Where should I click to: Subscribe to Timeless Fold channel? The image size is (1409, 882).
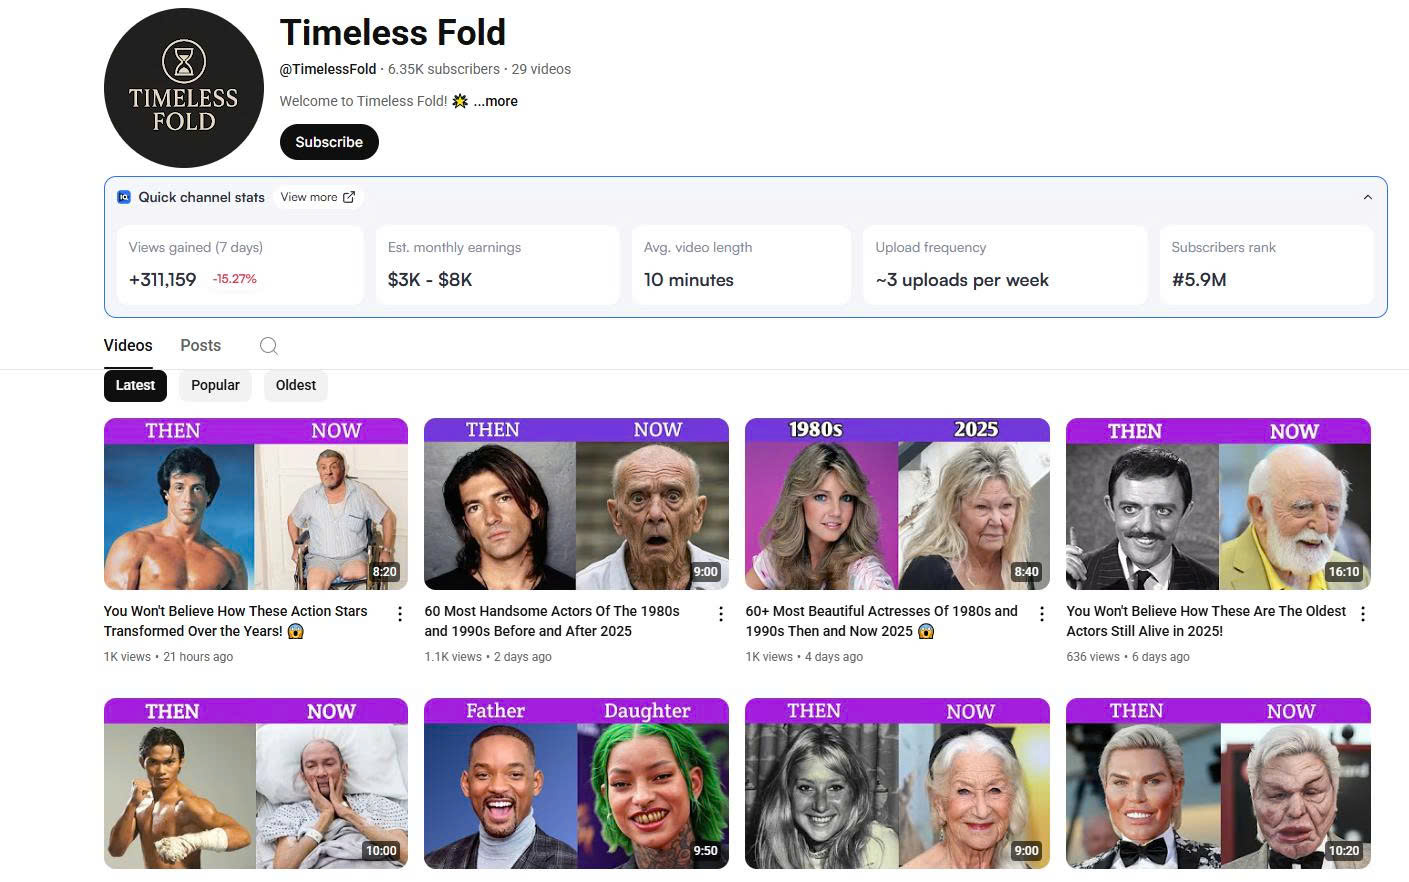point(329,142)
